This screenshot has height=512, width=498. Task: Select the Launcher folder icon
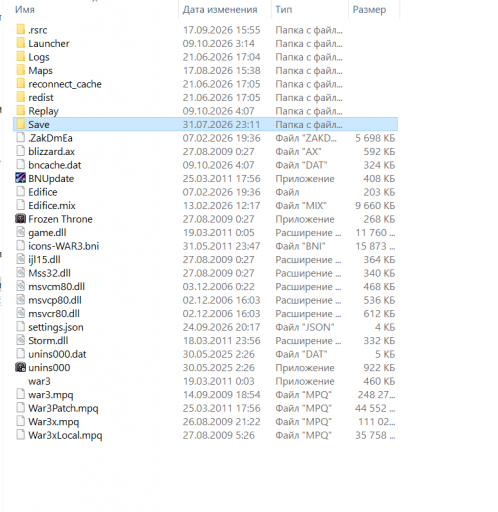click(x=21, y=43)
